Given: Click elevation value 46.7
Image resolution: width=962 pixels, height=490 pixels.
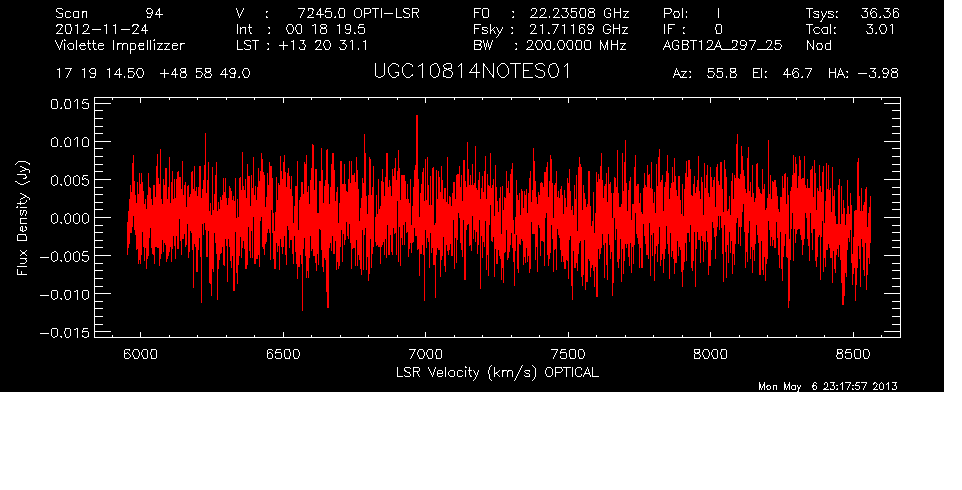Looking at the screenshot, I should (x=798, y=74).
